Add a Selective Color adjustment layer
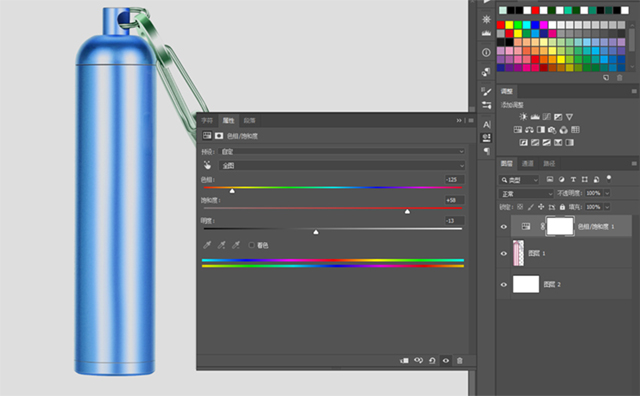The width and height of the screenshot is (640, 396). tap(558, 142)
